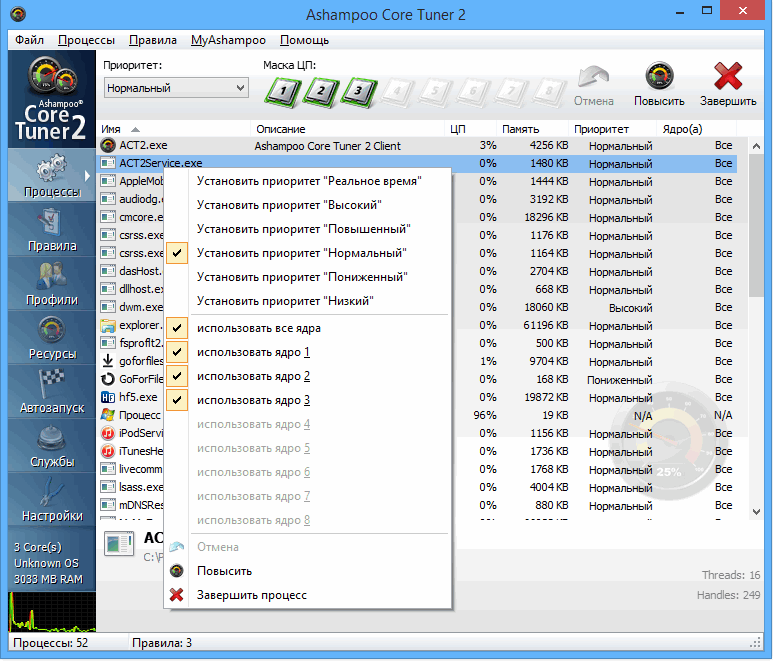The image size is (773, 661).
Task: Open the Файл menu
Action: [x=29, y=40]
